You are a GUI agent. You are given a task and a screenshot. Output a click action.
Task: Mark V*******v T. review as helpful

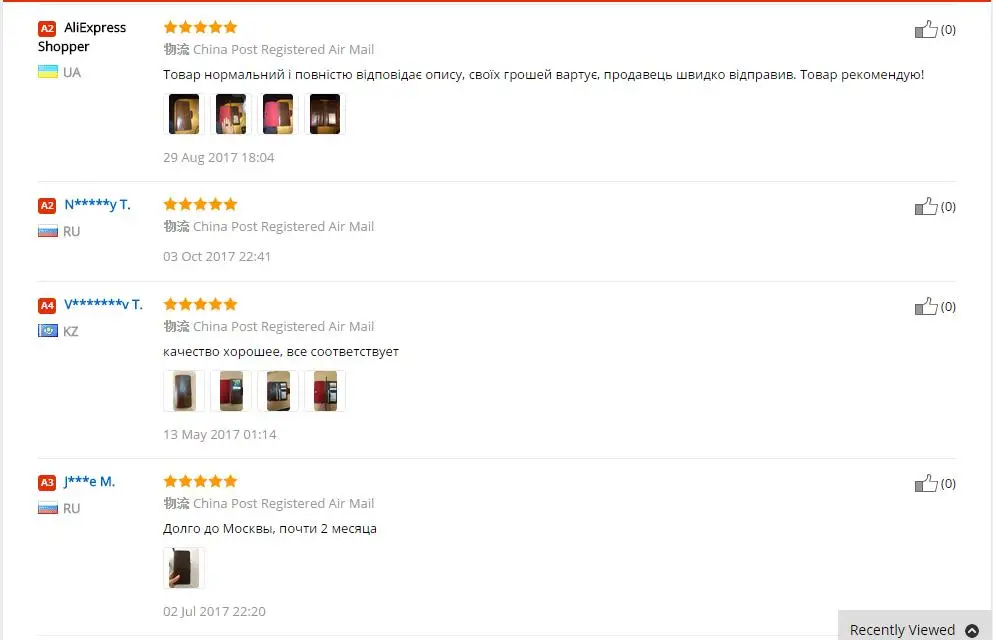pyautogui.click(x=926, y=306)
